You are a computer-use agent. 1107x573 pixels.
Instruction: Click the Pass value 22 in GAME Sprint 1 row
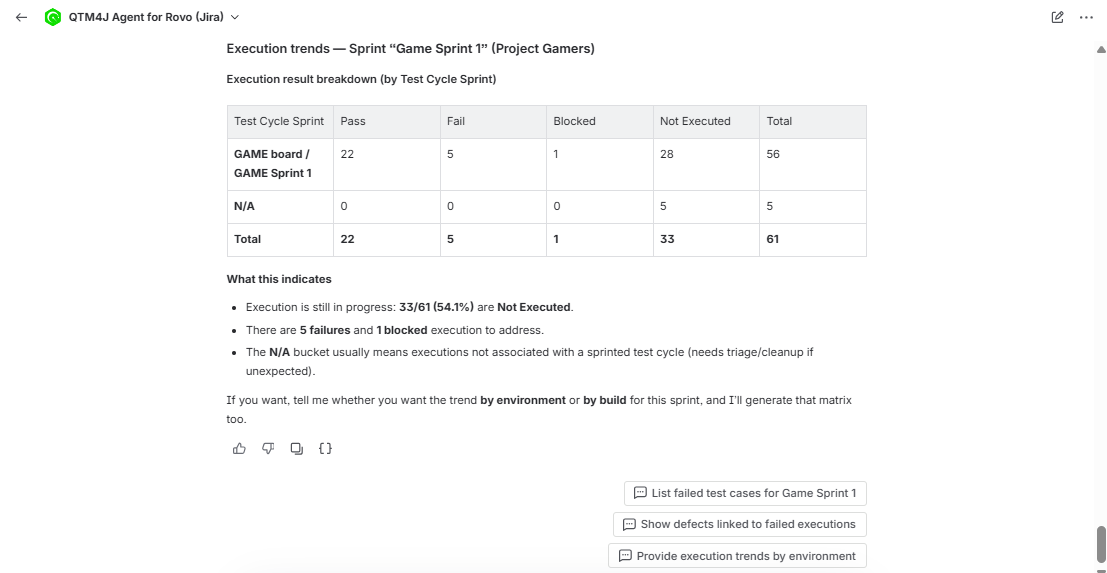pyautogui.click(x=386, y=164)
